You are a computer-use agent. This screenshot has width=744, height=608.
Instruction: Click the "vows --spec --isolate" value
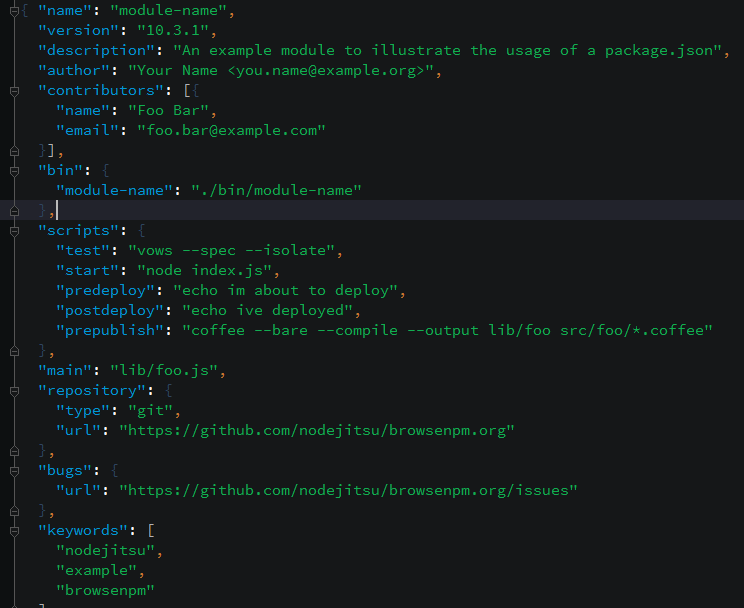click(232, 251)
